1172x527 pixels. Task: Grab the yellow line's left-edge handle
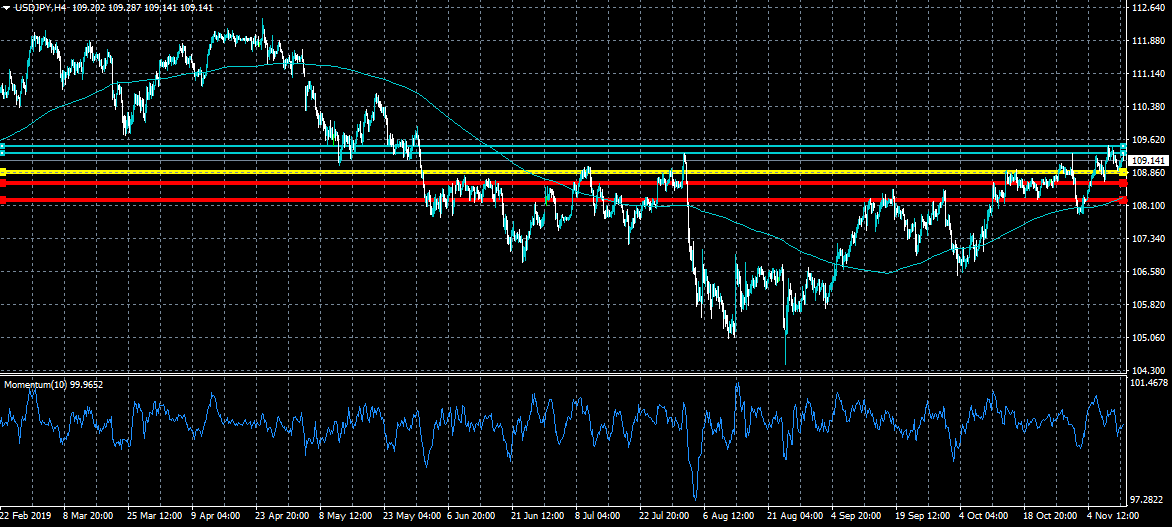(3, 172)
